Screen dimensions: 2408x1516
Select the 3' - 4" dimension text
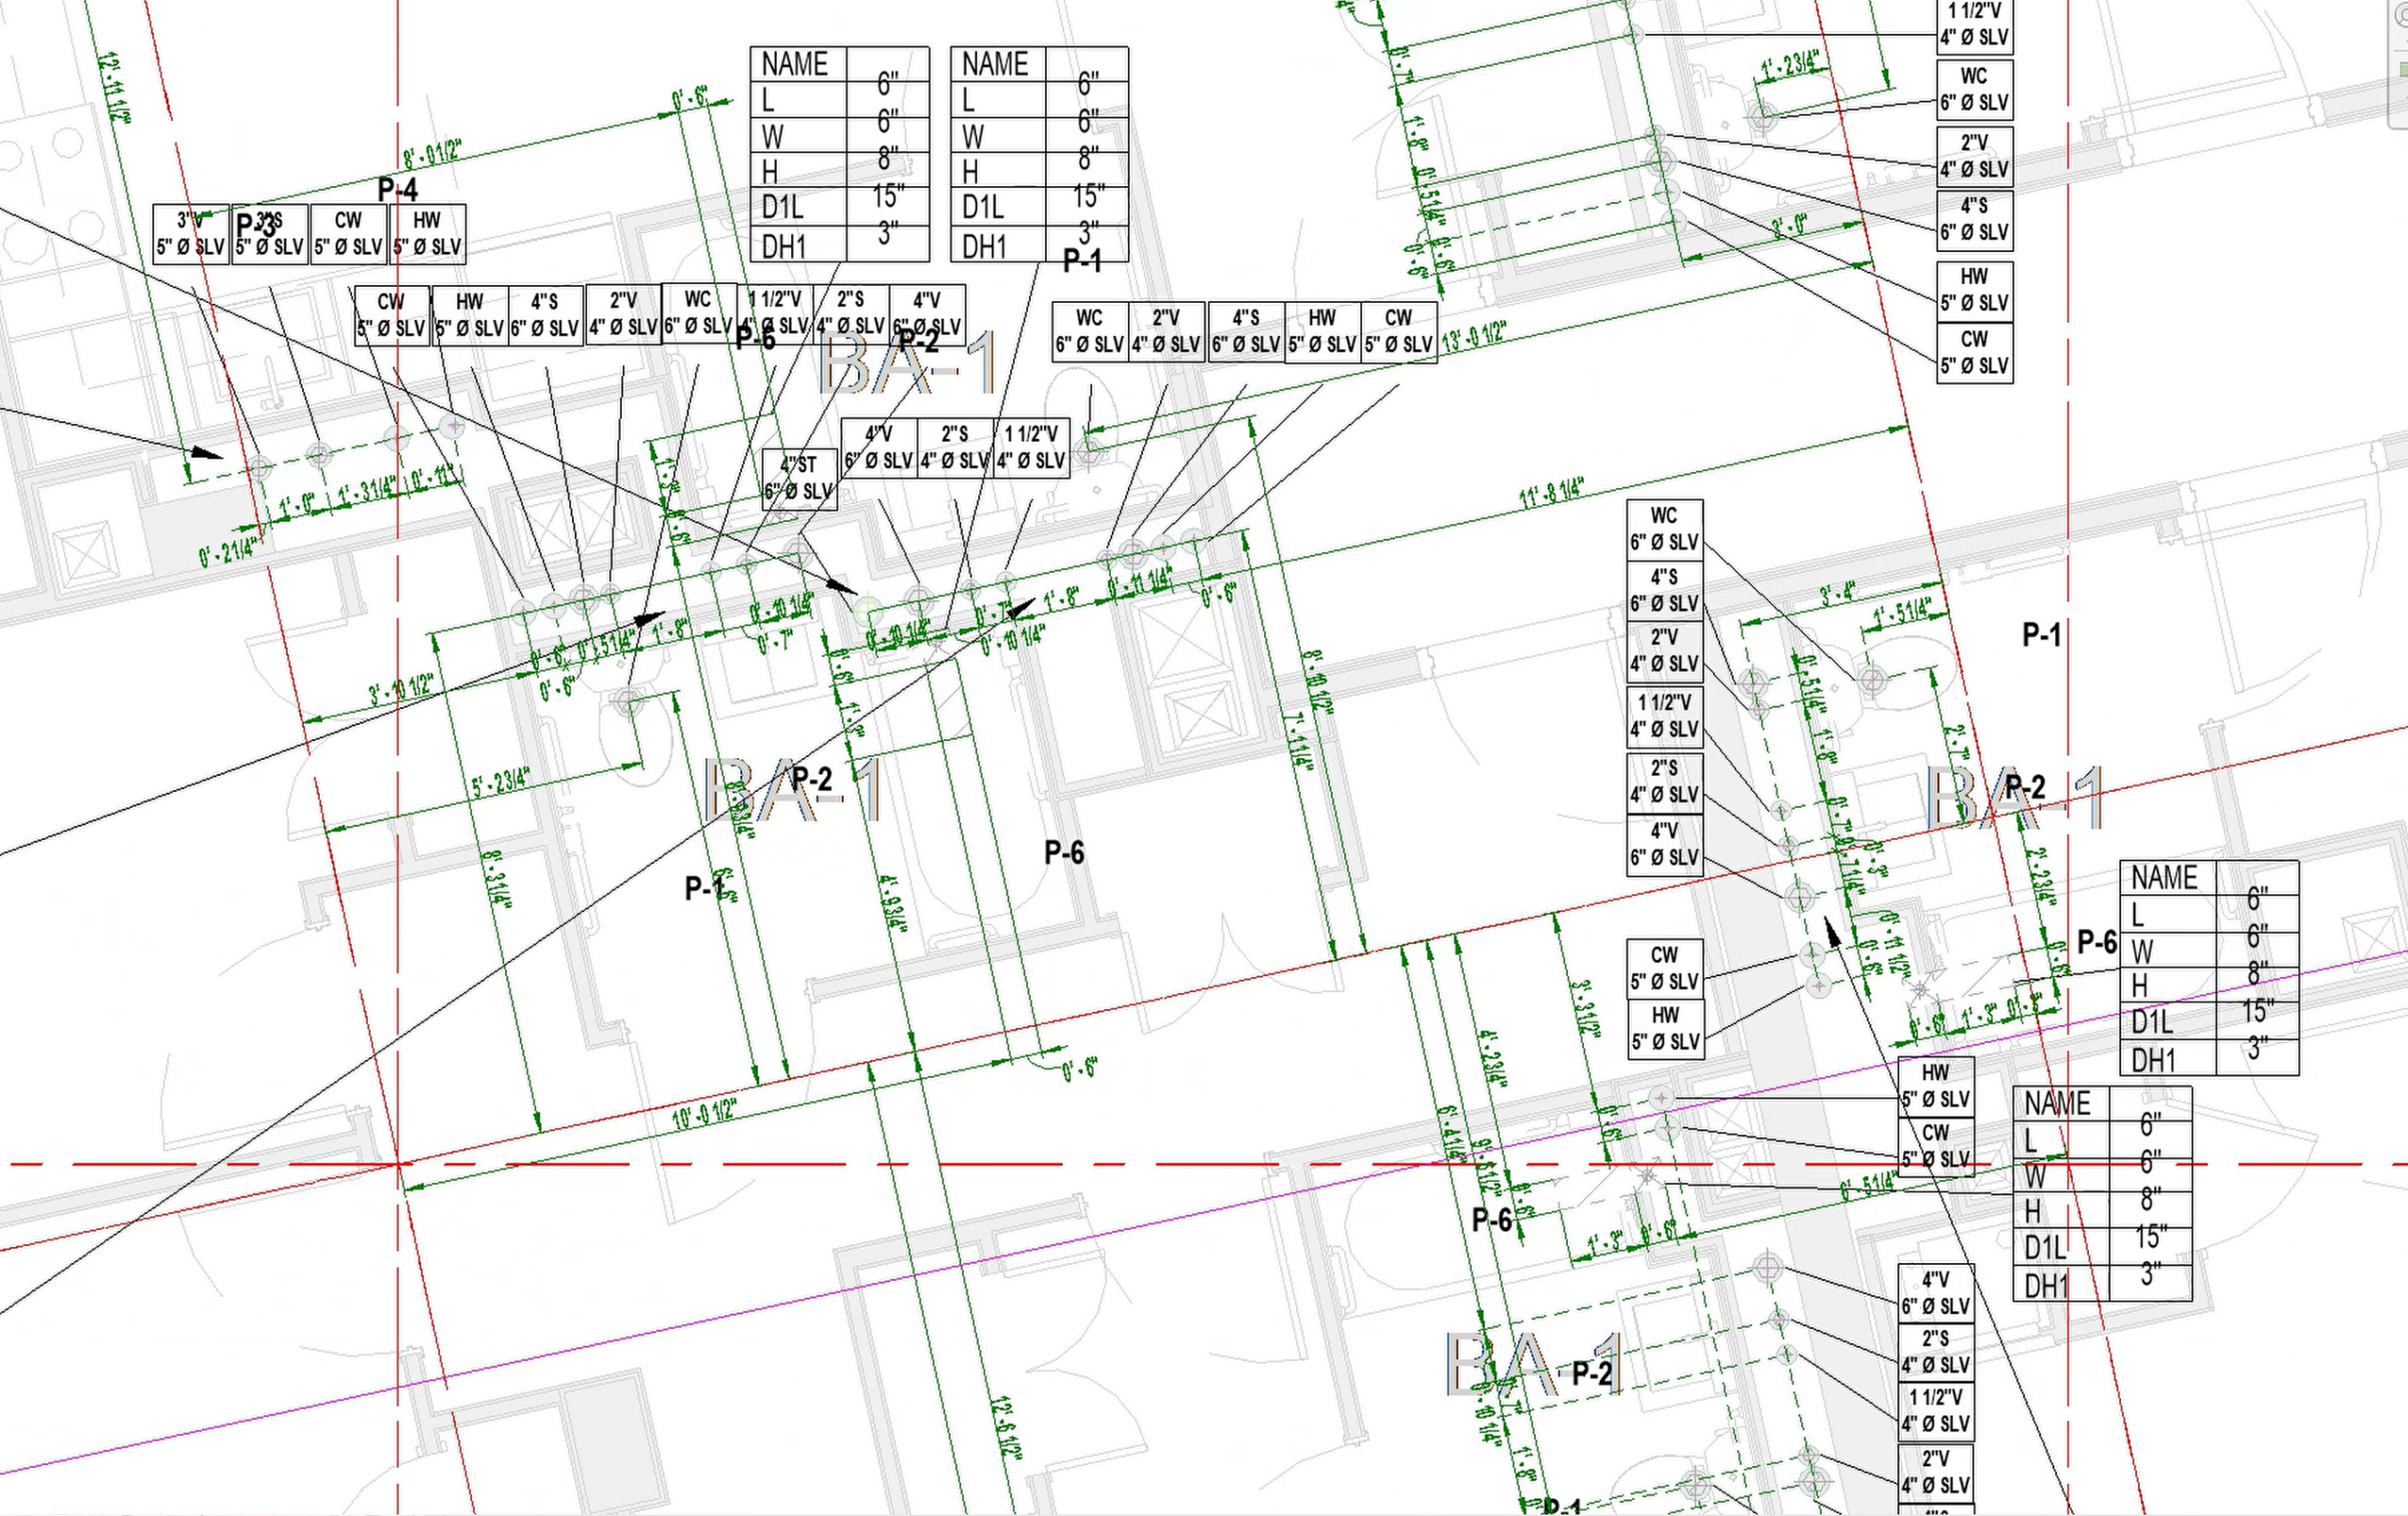click(1837, 594)
